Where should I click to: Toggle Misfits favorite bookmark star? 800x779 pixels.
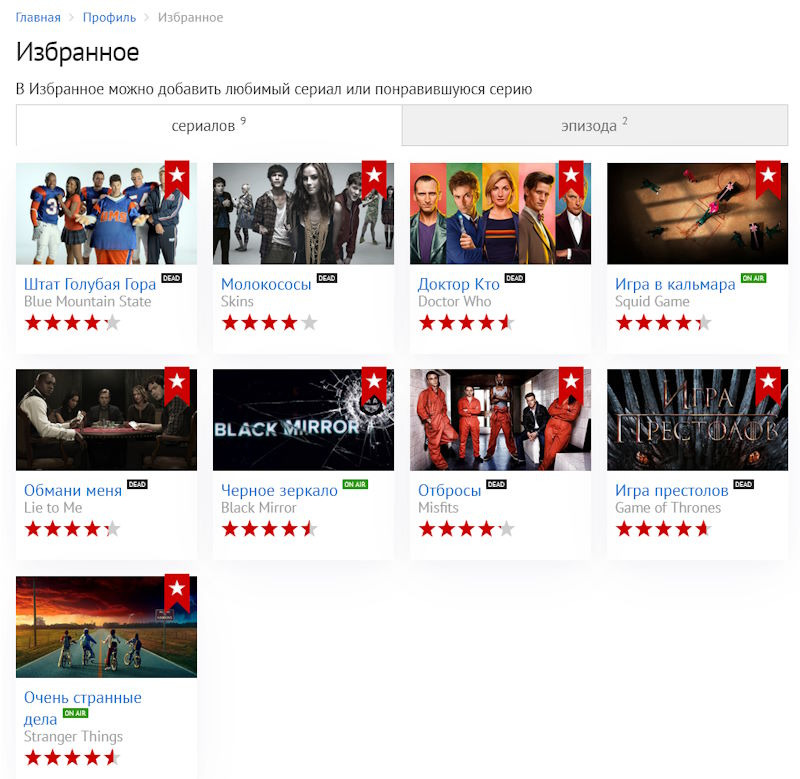coord(571,385)
